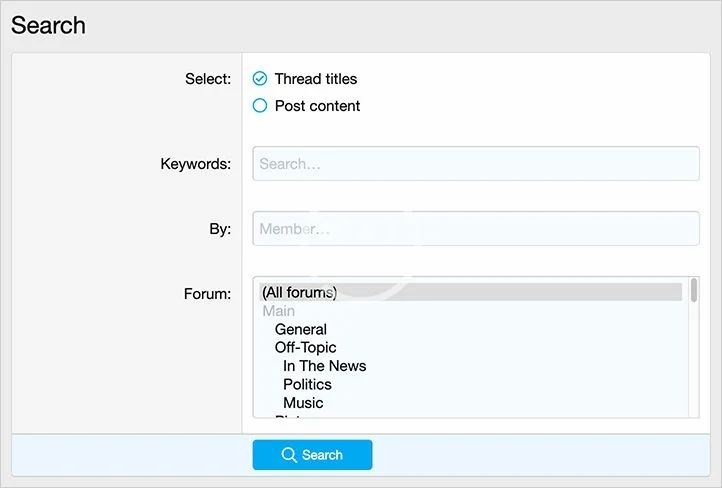The width and height of the screenshot is (722, 488).
Task: Select Off-Topic in the Forum list
Action: click(305, 348)
